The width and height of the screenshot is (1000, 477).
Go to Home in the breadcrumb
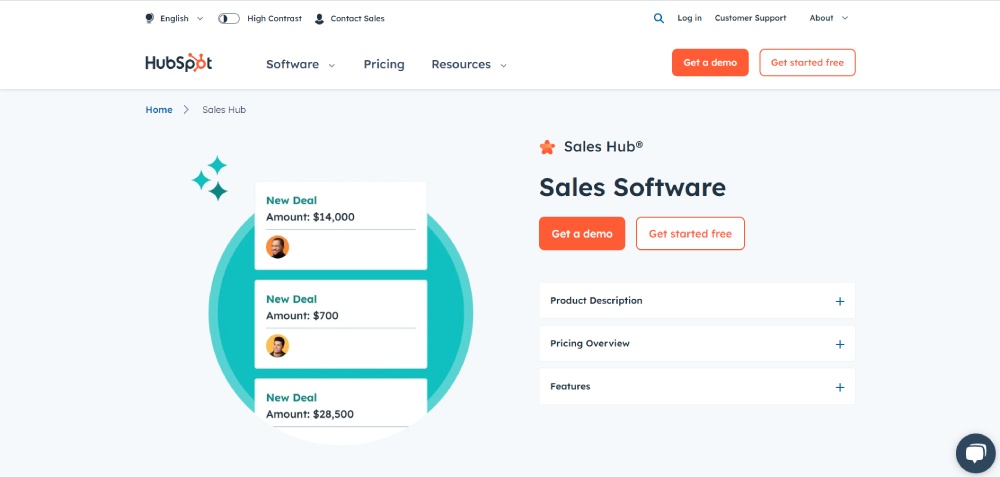pyautogui.click(x=159, y=110)
